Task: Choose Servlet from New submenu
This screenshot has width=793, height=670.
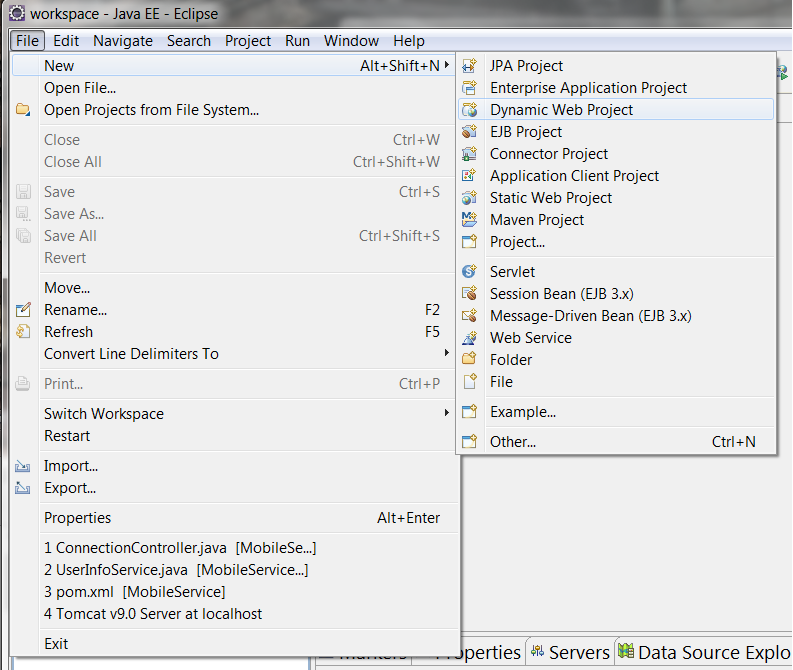Action: [x=616, y=272]
